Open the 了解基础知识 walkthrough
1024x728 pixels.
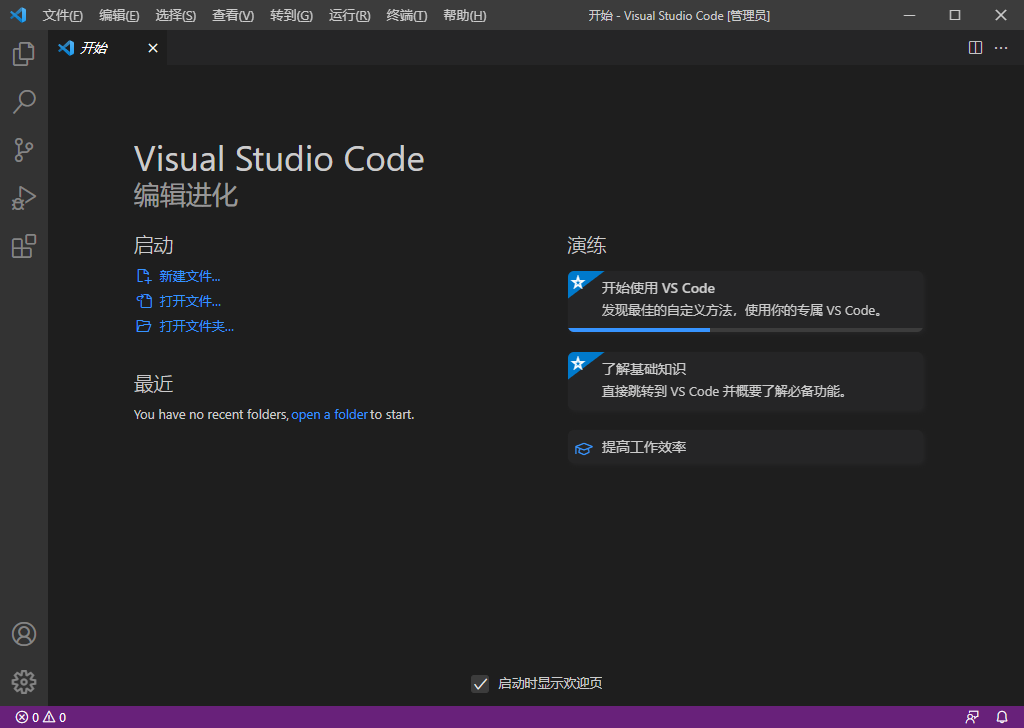745,381
